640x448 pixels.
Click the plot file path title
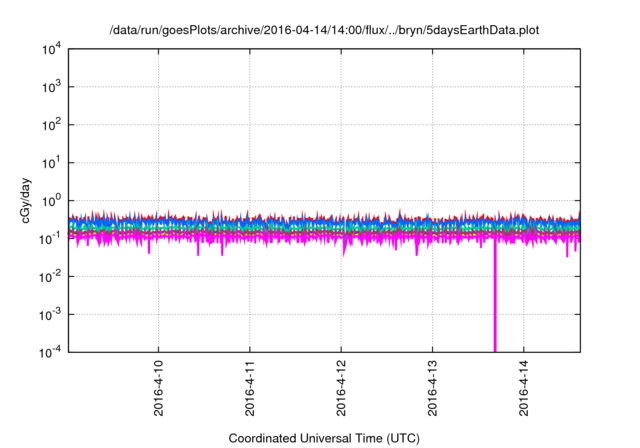pyautogui.click(x=324, y=30)
